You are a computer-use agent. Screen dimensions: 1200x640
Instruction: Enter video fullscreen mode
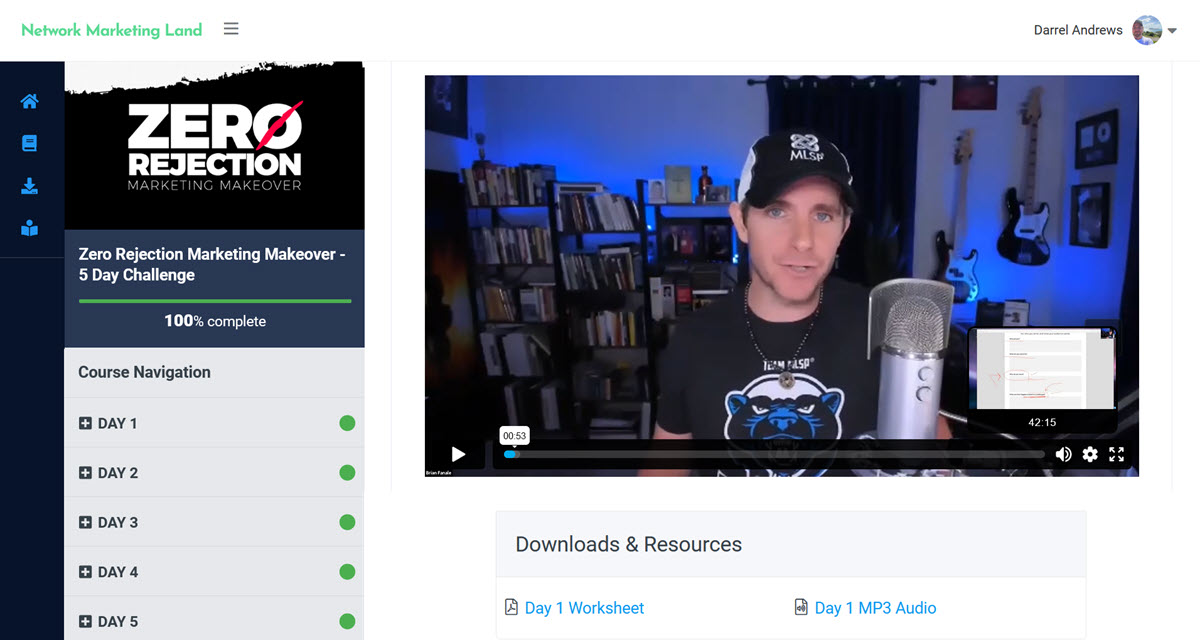[x=1117, y=454]
